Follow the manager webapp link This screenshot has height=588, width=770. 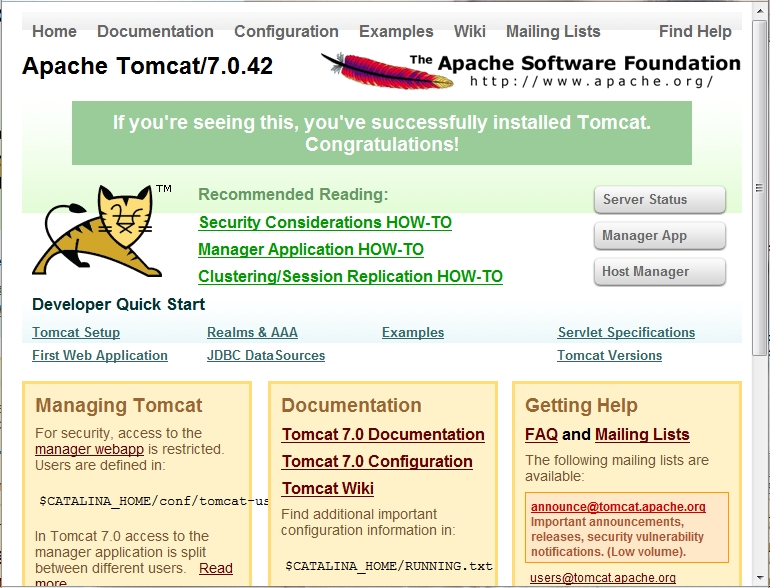pyautogui.click(x=89, y=449)
